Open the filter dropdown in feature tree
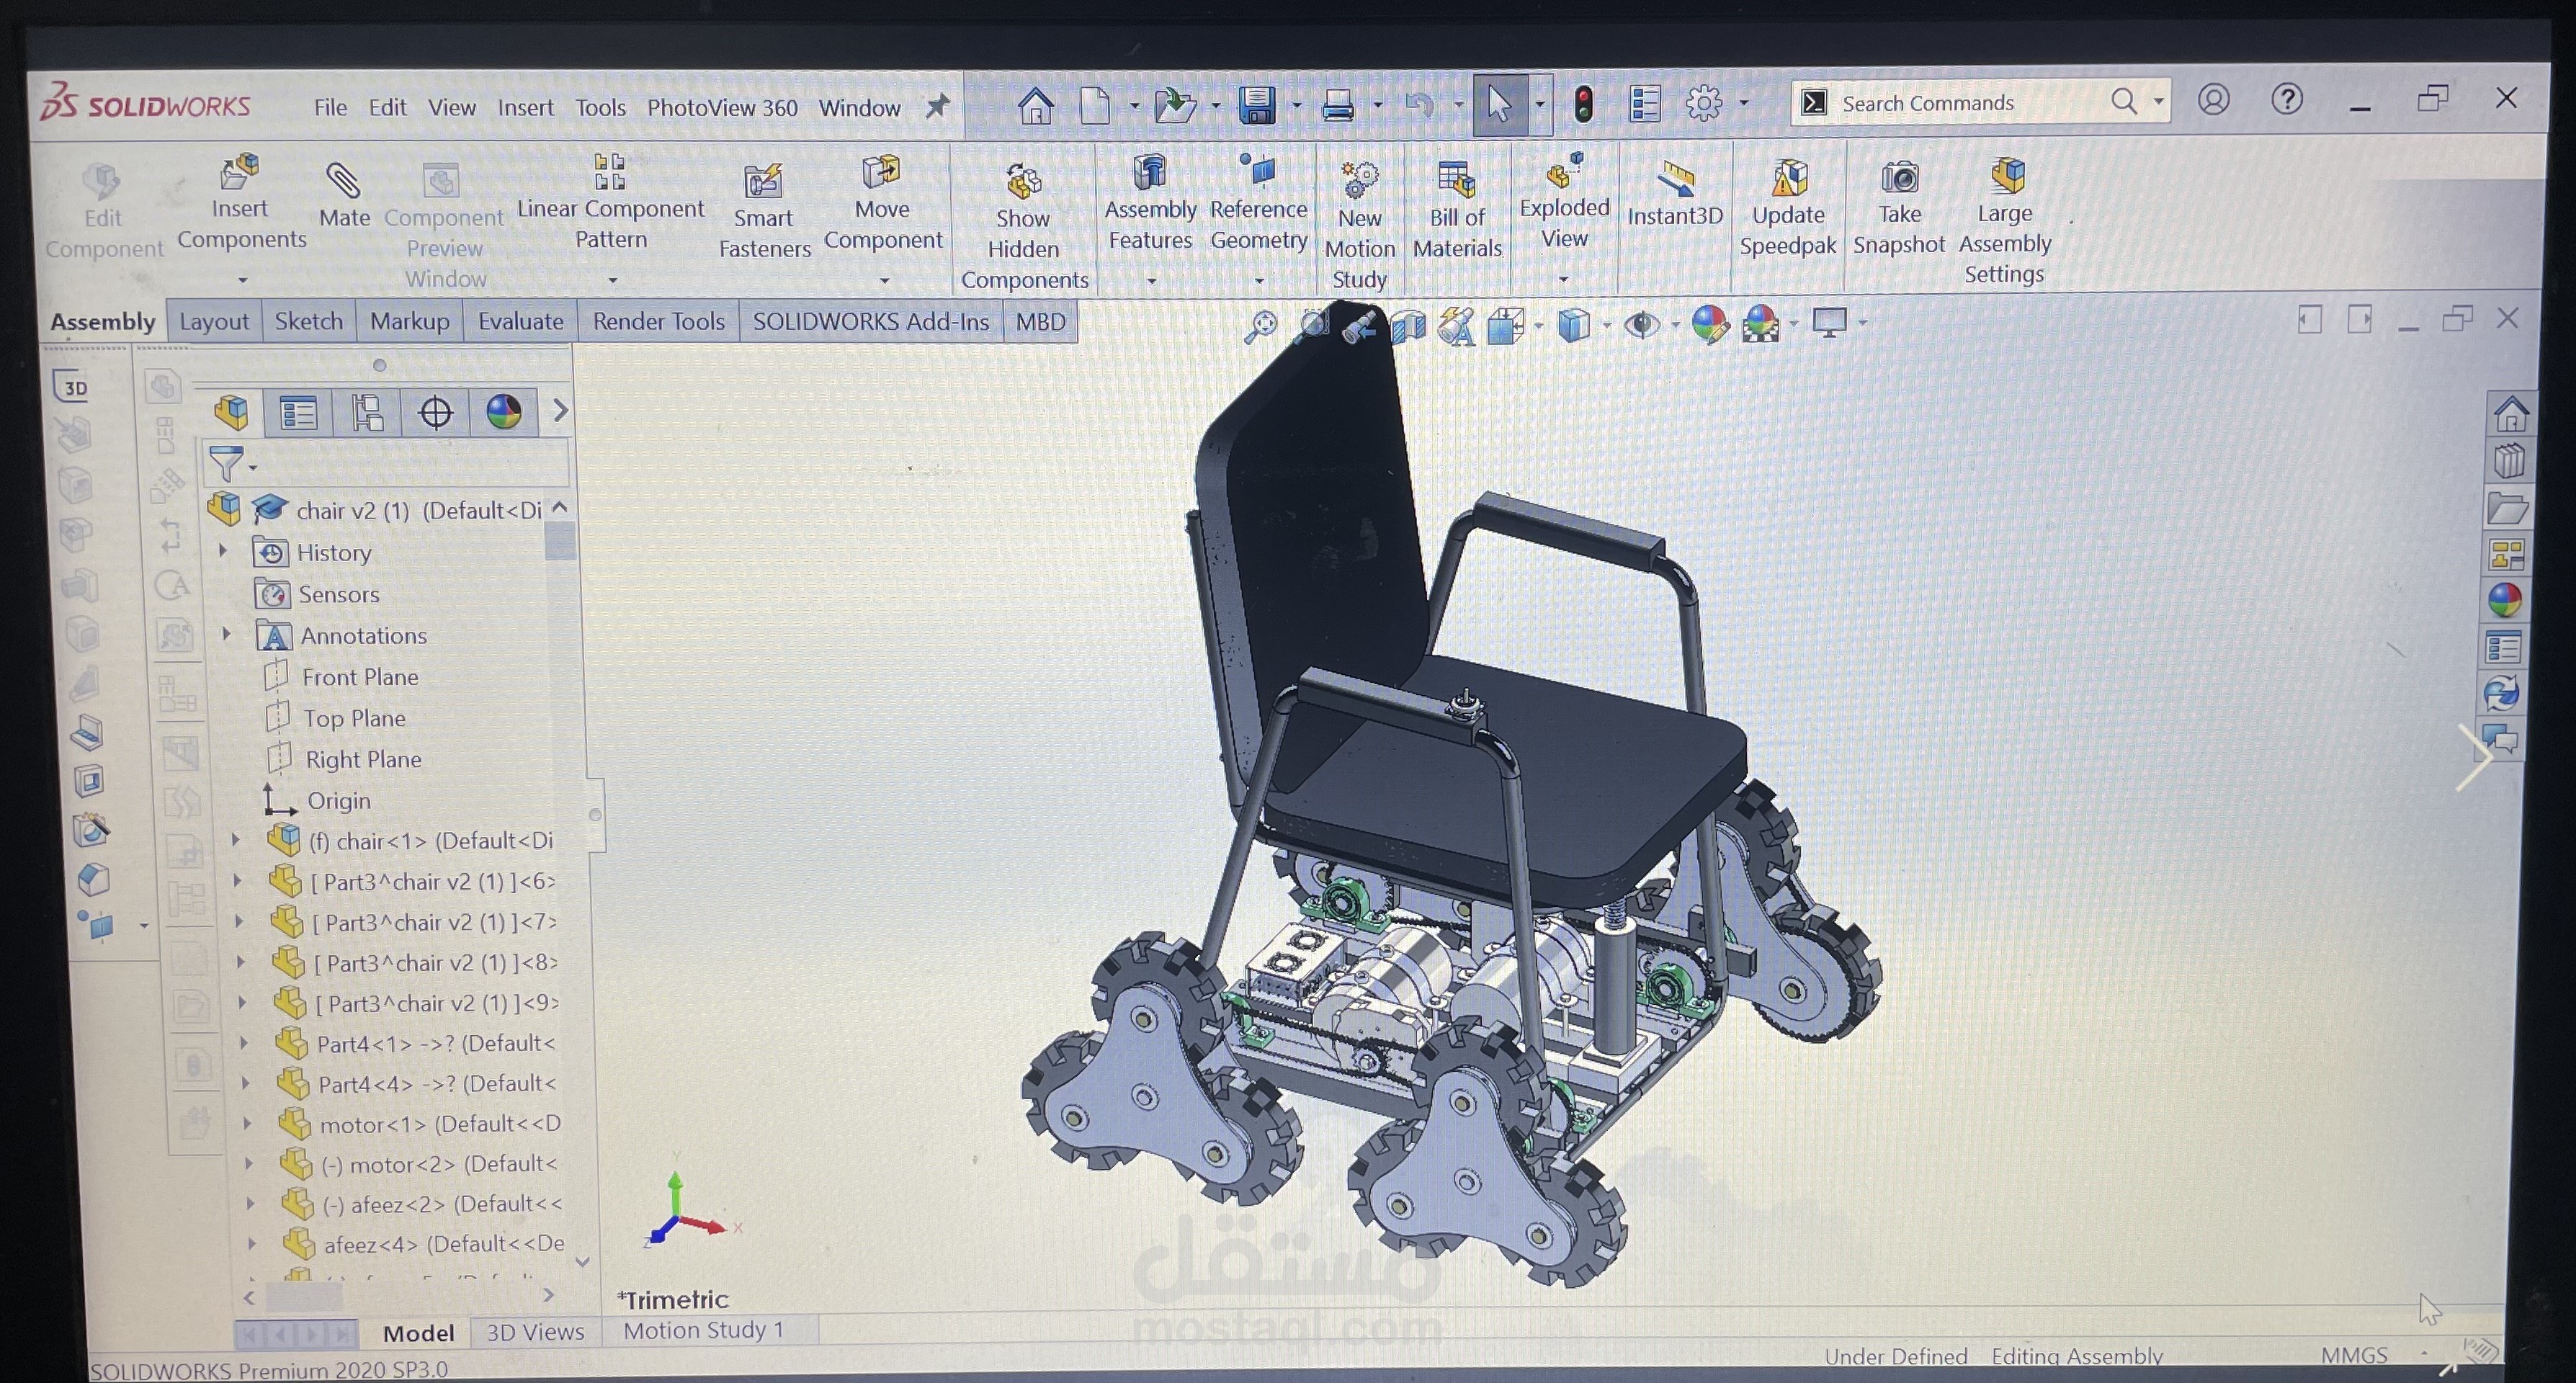The width and height of the screenshot is (2576, 1383). (254, 467)
